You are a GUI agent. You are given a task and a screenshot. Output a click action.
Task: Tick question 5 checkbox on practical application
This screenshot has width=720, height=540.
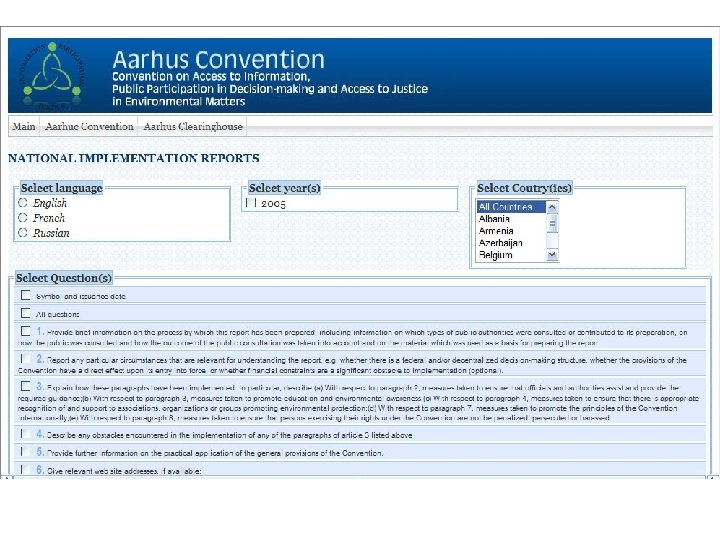click(x=26, y=451)
